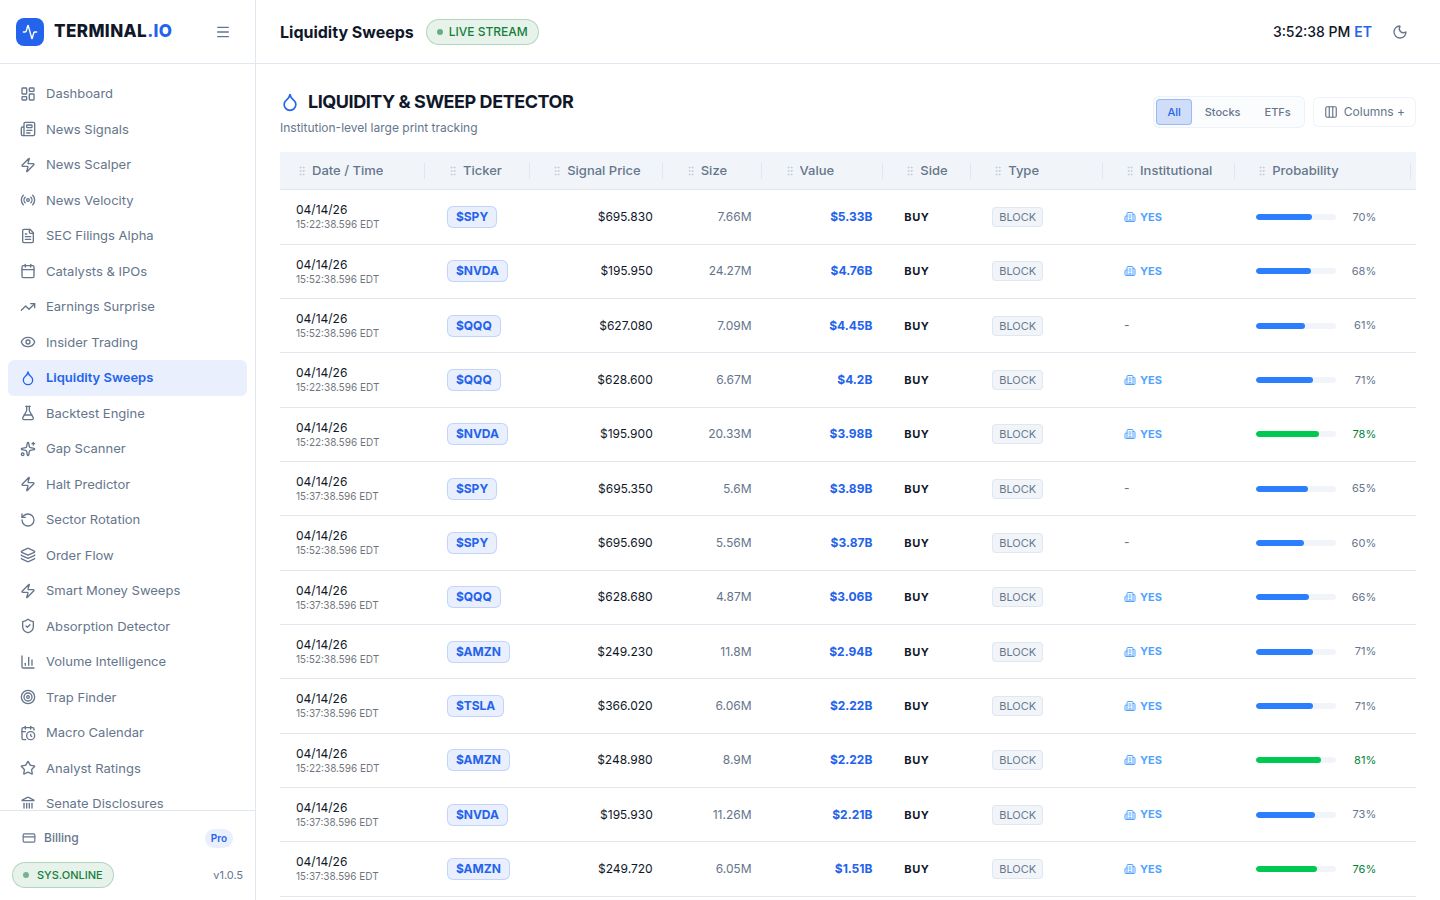The width and height of the screenshot is (1440, 900).
Task: Click the 81% probability bar
Action: [x=1296, y=760]
